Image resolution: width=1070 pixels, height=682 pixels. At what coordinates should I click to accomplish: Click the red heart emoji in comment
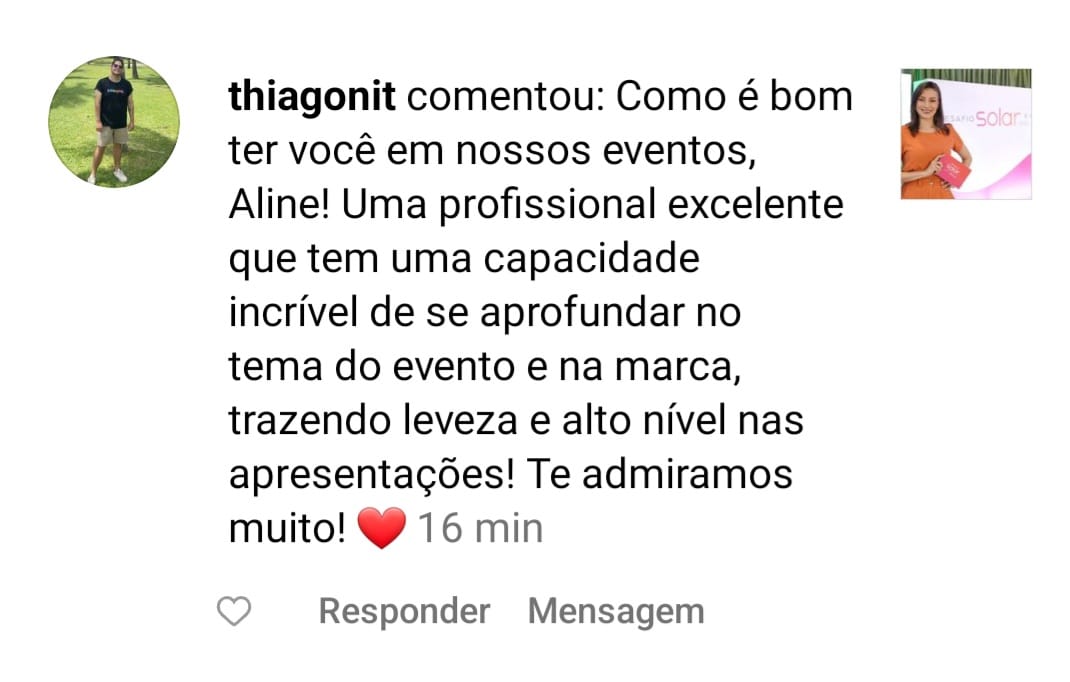pos(381,528)
